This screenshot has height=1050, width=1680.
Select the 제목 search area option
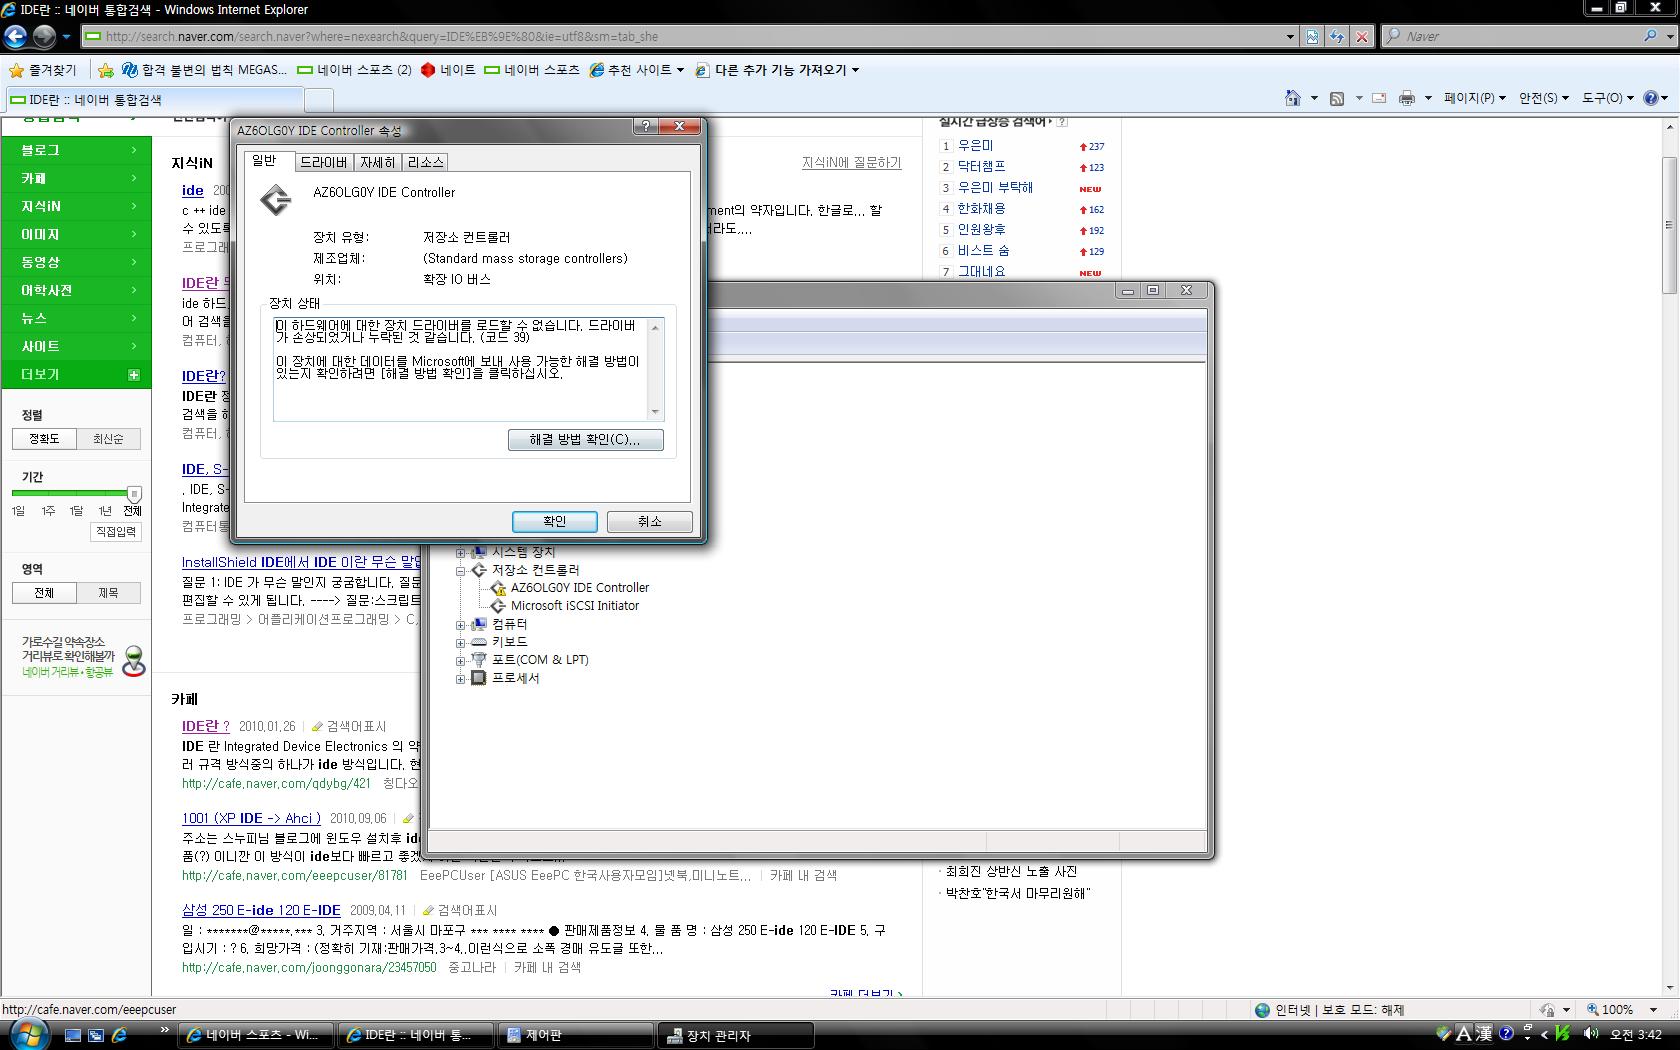pos(108,593)
